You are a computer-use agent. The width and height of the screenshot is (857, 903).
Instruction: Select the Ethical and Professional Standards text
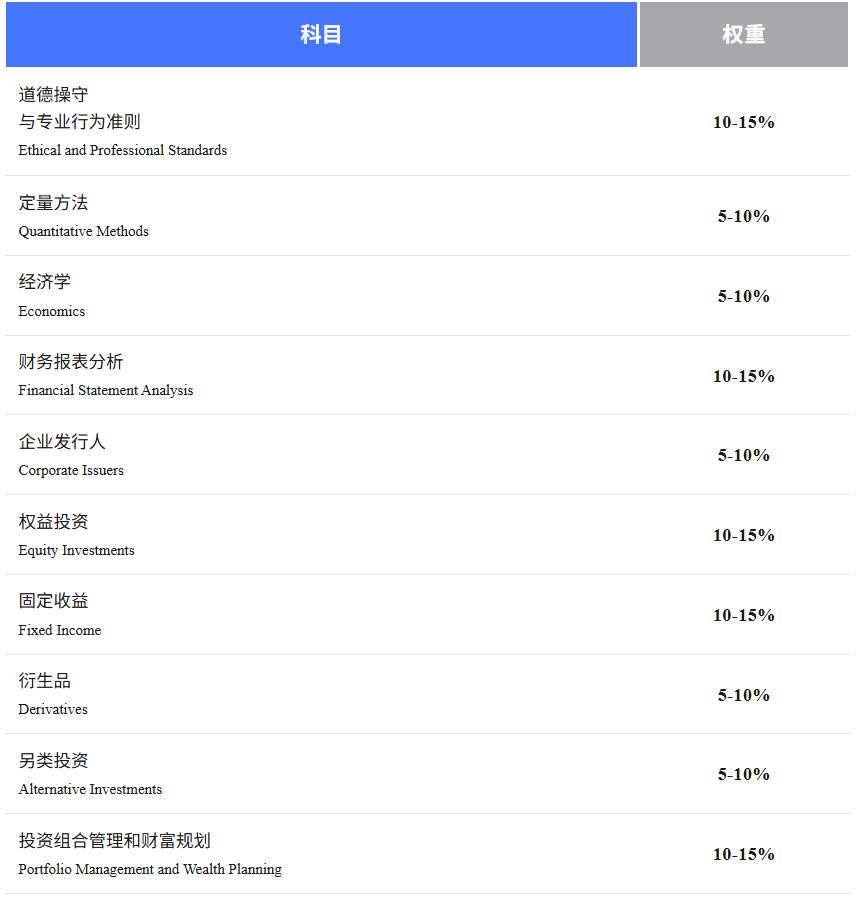(122, 151)
